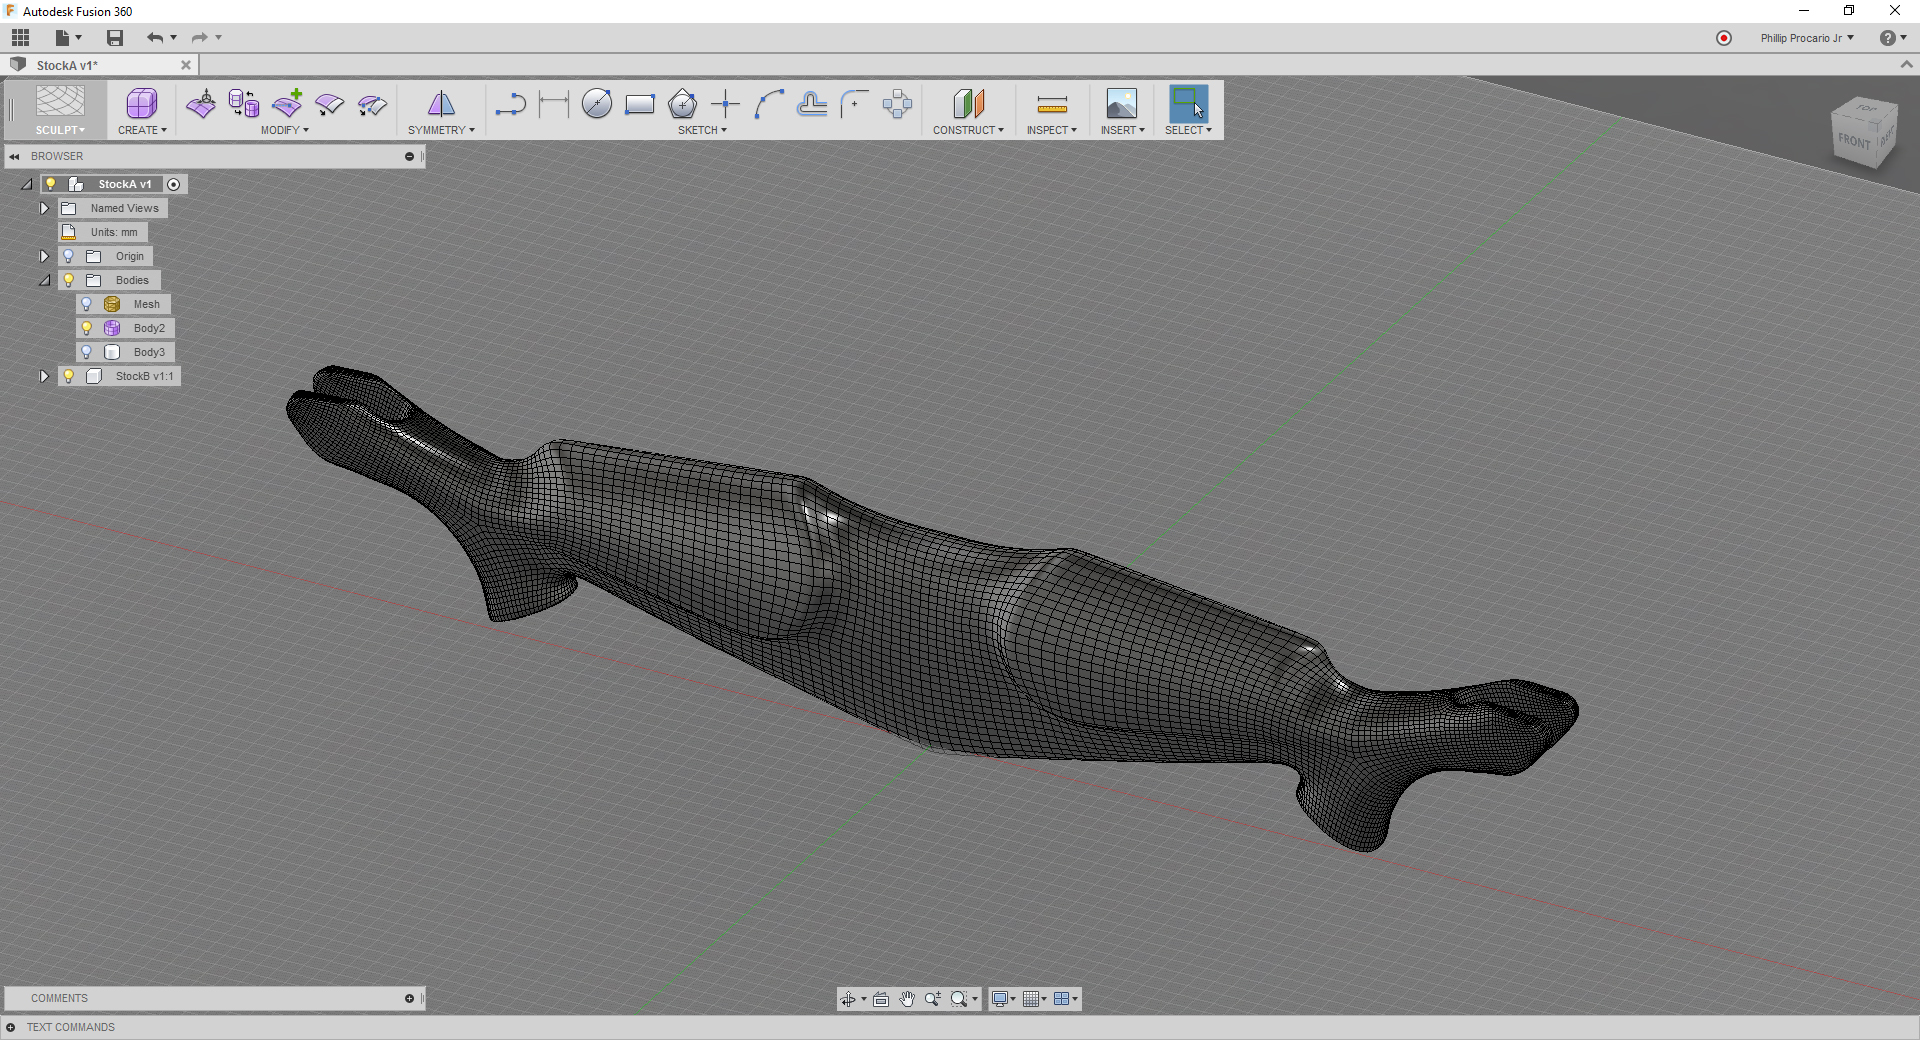Click the Symmetry mirror icon
The width and height of the screenshot is (1920, 1040).
(x=441, y=103)
